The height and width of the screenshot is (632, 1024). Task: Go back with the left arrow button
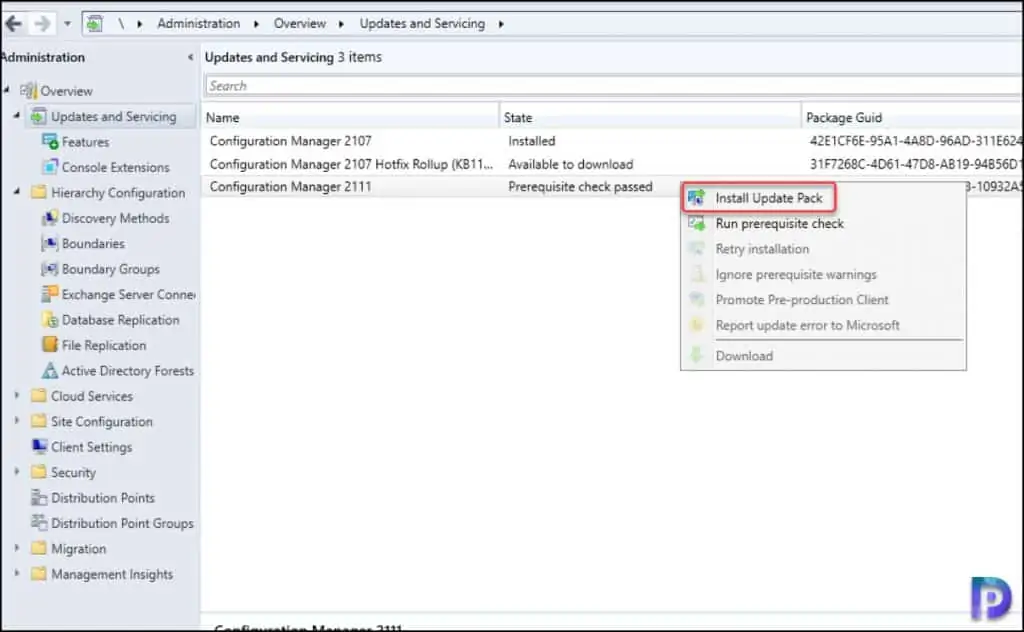tap(14, 24)
